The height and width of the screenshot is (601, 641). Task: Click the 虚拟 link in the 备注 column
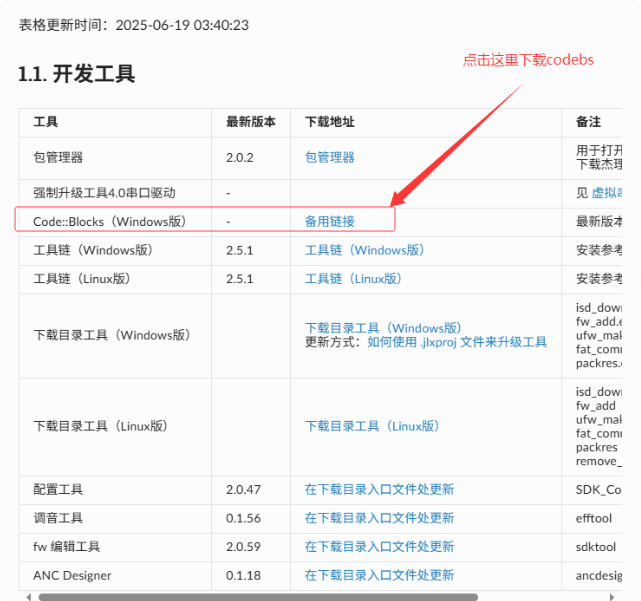[x=607, y=193]
